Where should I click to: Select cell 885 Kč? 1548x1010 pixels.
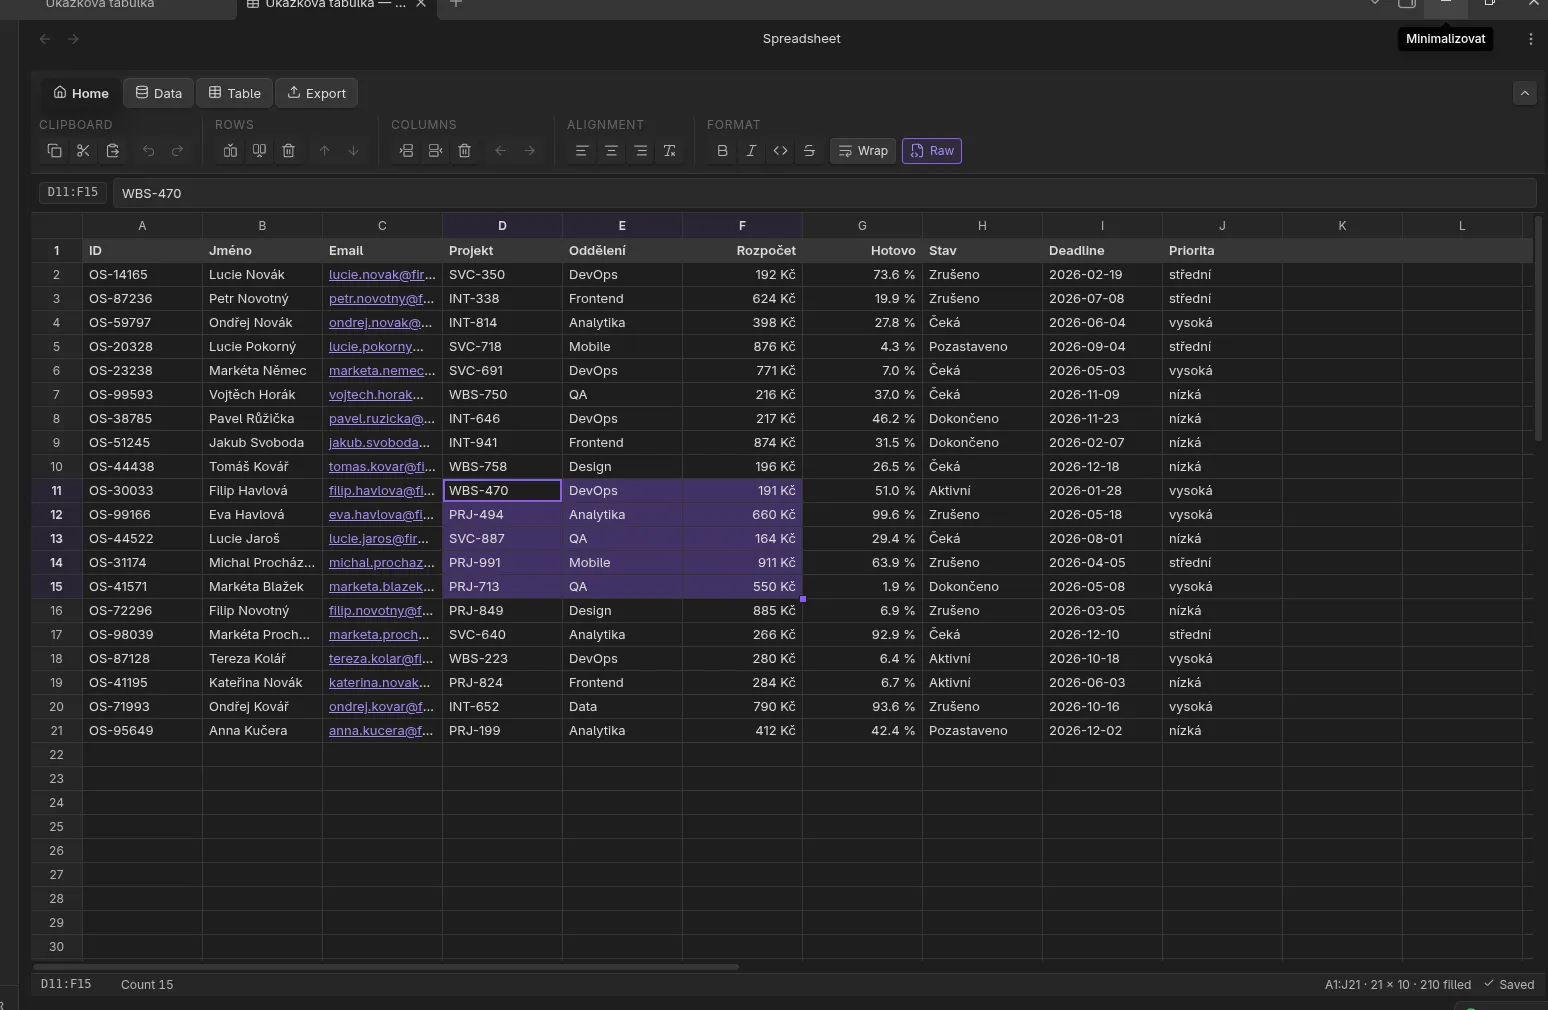742,611
